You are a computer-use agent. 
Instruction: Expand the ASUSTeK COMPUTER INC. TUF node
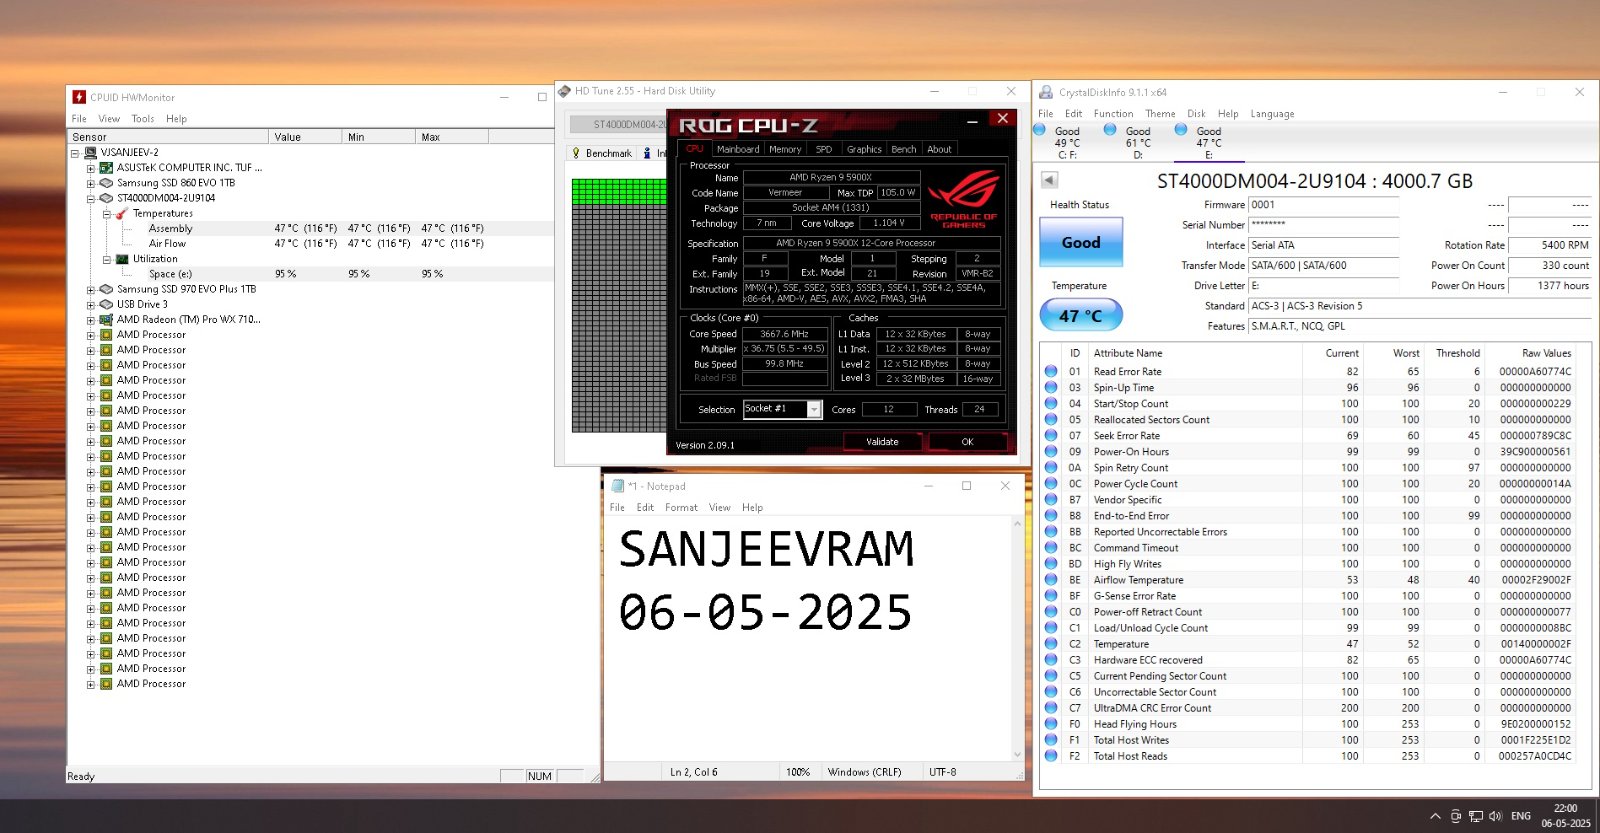tap(90, 168)
